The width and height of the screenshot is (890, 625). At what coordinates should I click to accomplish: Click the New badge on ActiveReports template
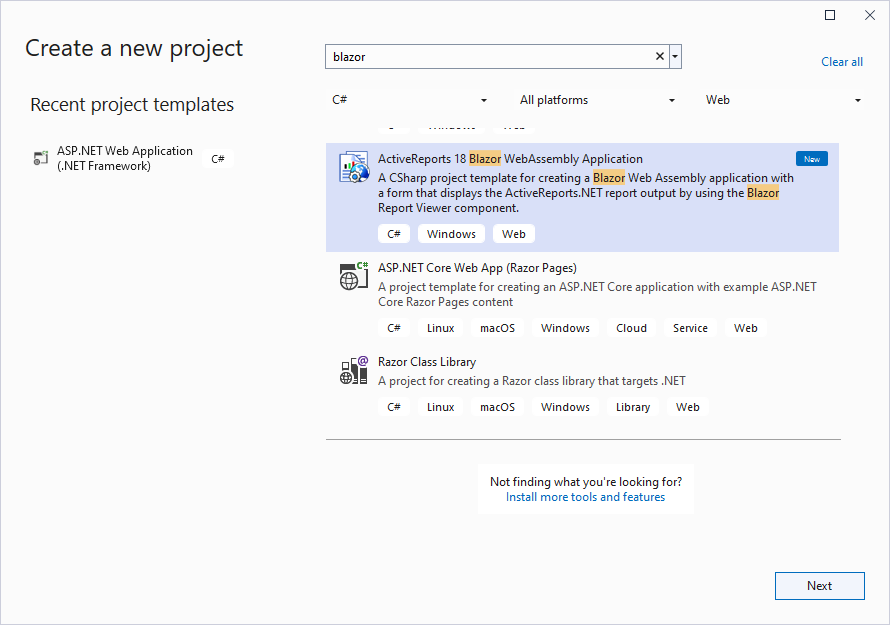pos(812,159)
